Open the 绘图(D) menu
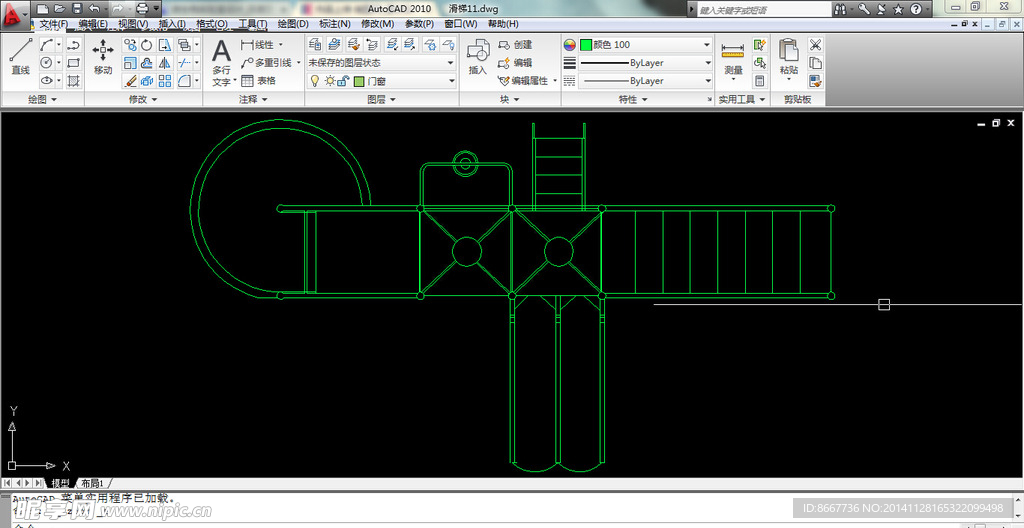 click(x=293, y=24)
